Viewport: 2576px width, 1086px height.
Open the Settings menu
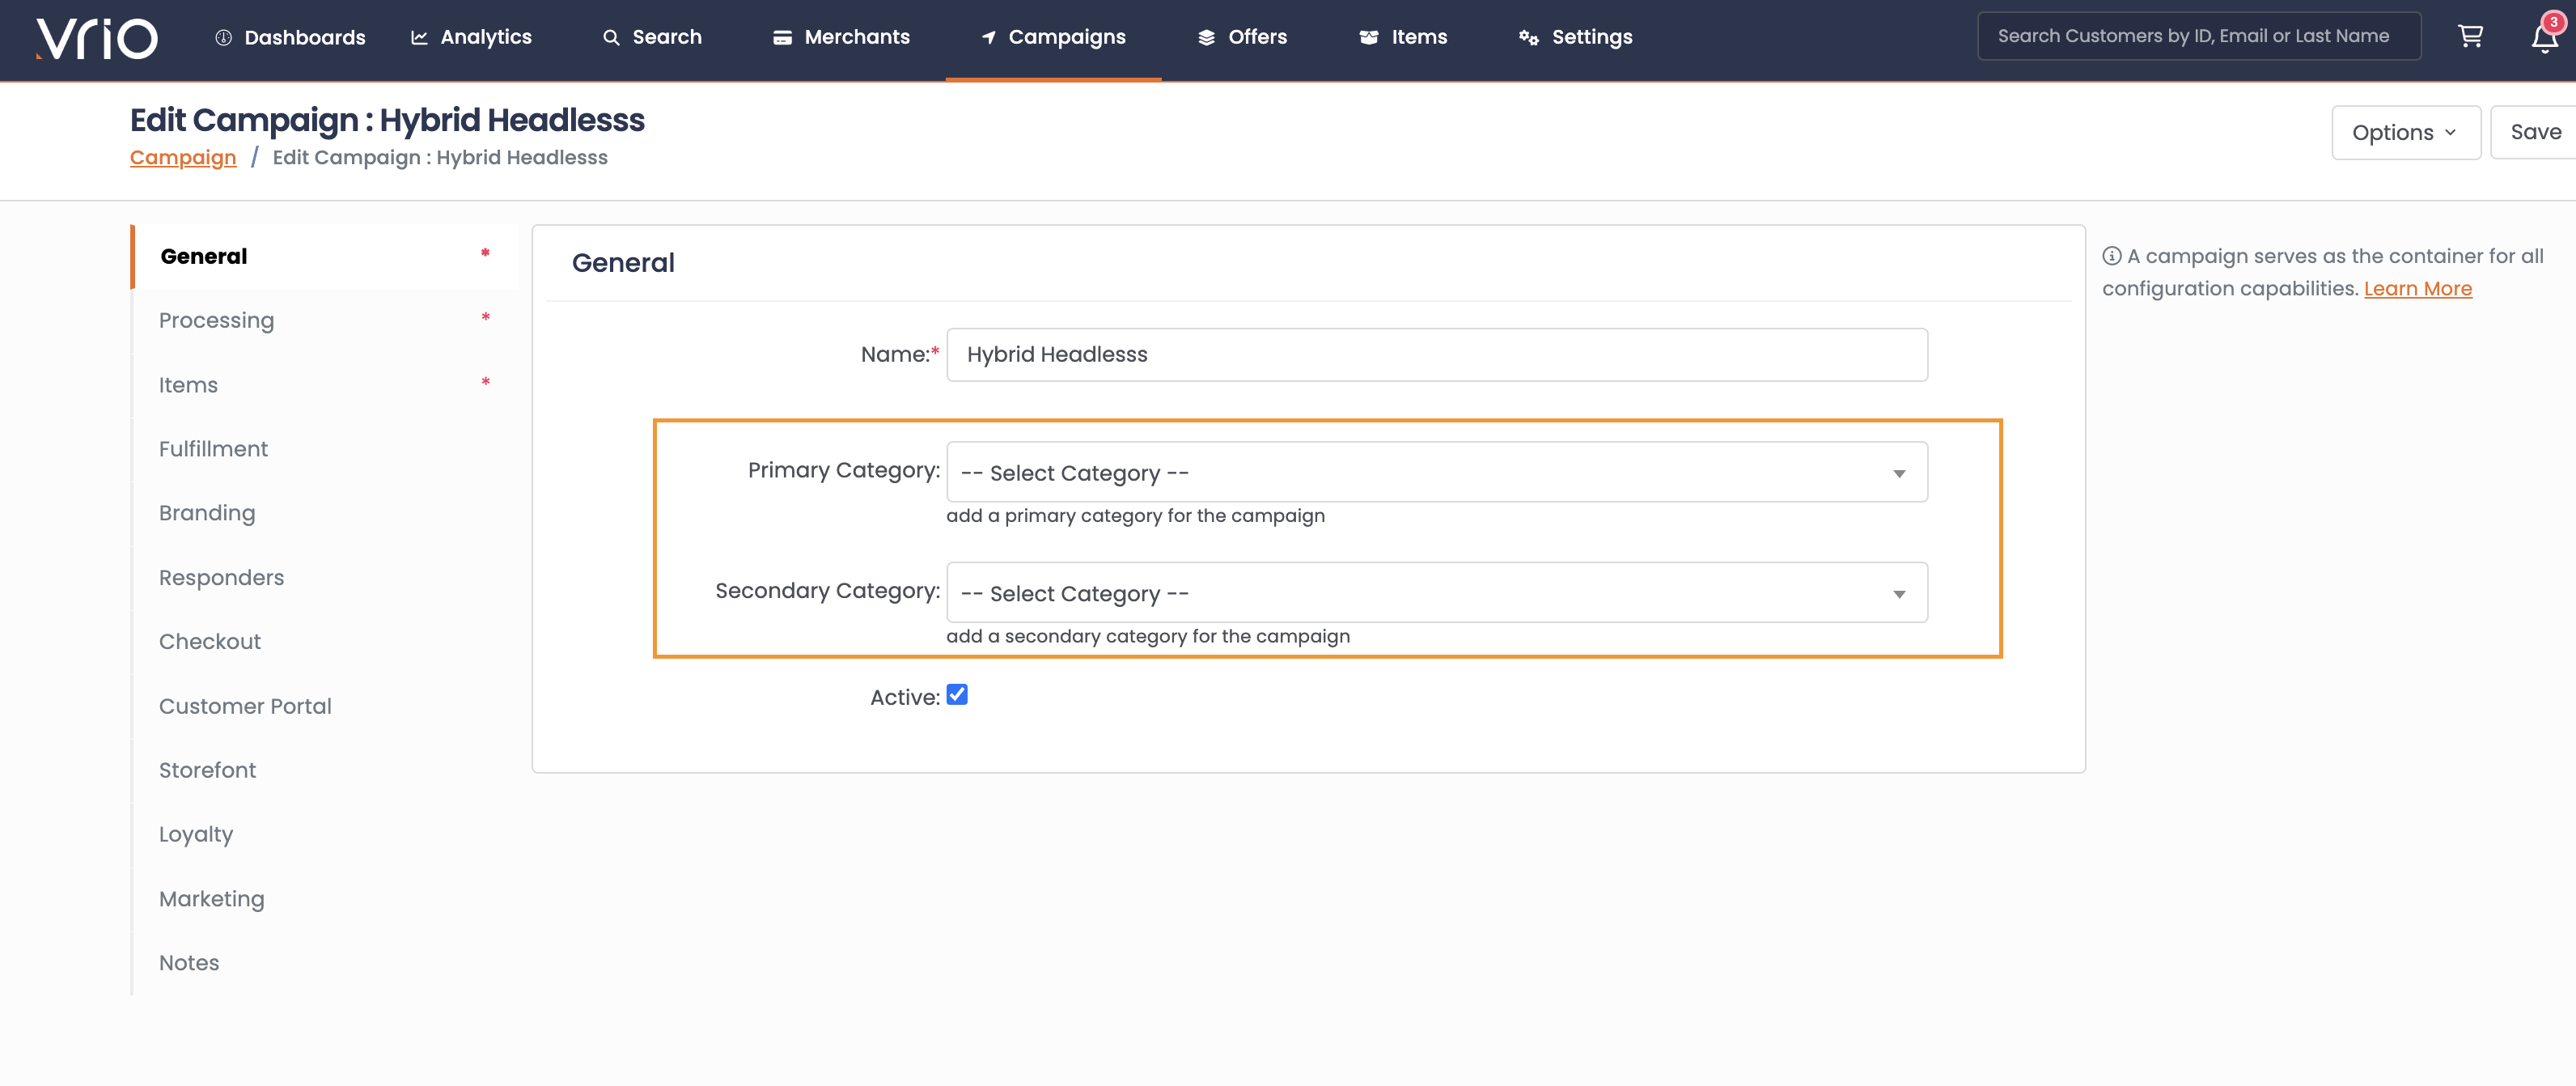(1576, 37)
